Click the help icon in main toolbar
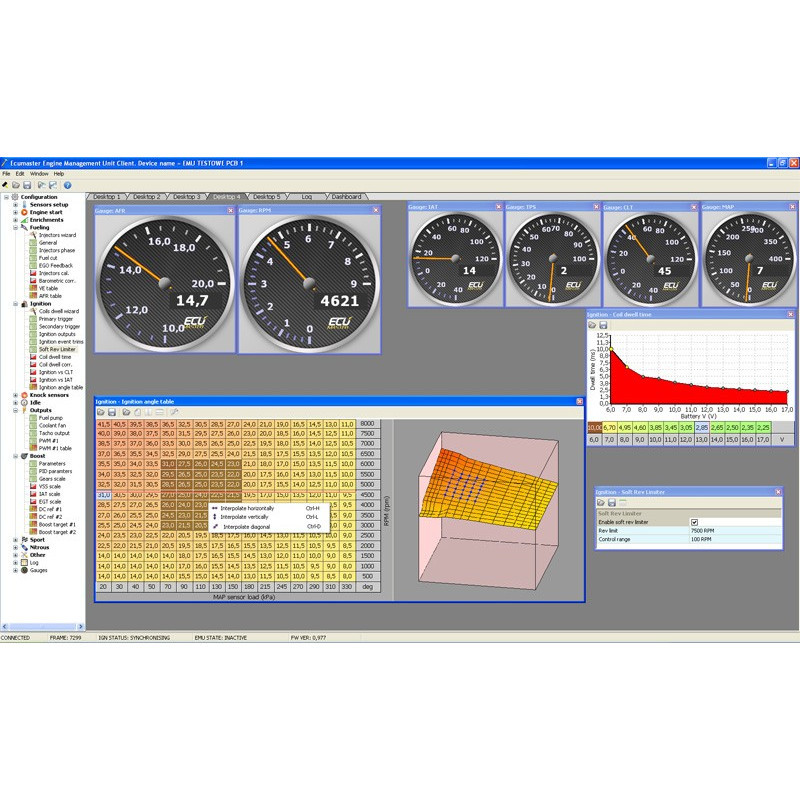Viewport: 800px width, 800px height. tap(67, 185)
